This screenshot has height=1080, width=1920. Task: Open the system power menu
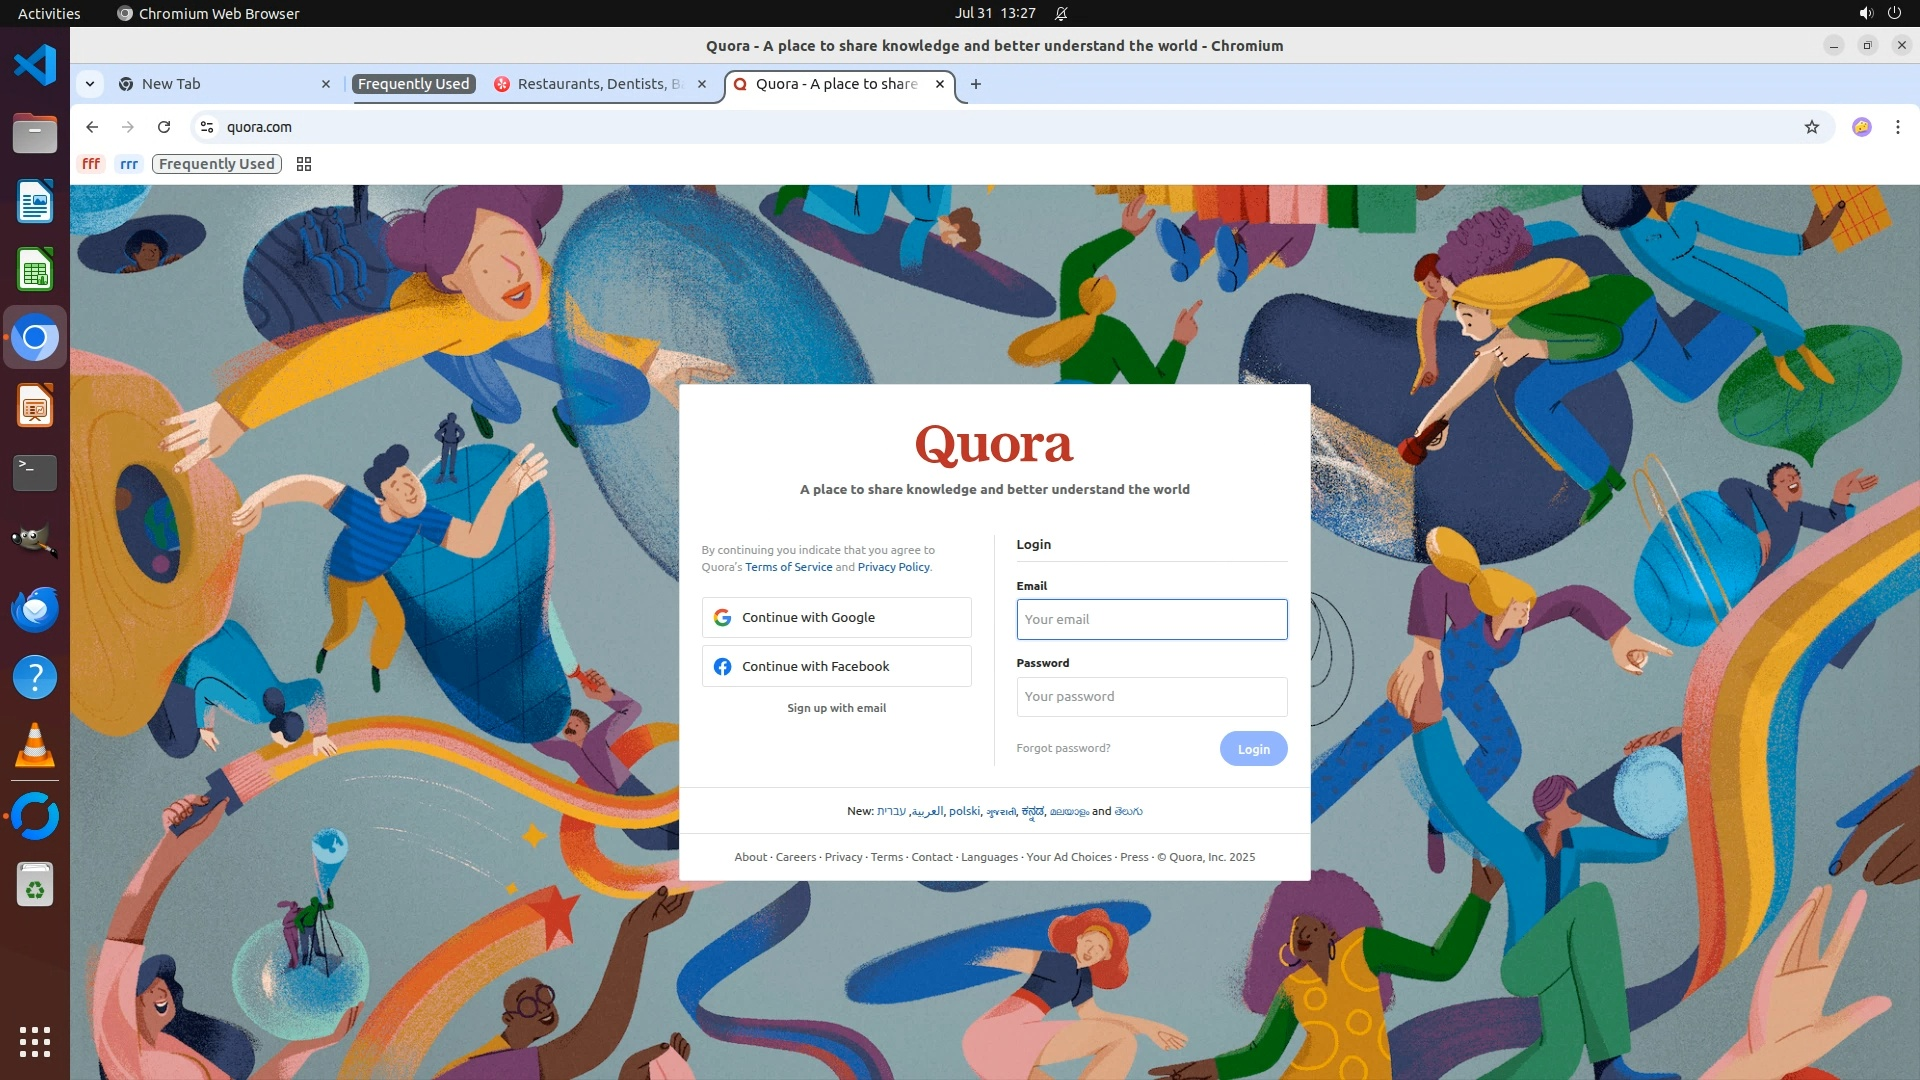[1894, 13]
